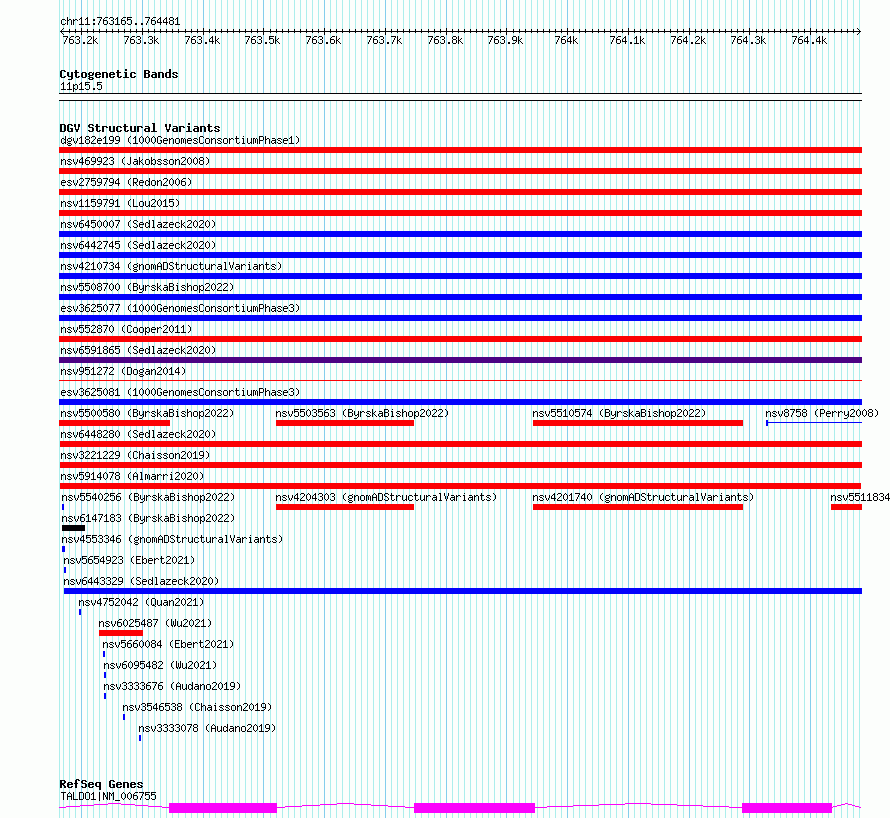
Task: Click the first magenta TALDO1 exon block
Action: (x=223, y=808)
